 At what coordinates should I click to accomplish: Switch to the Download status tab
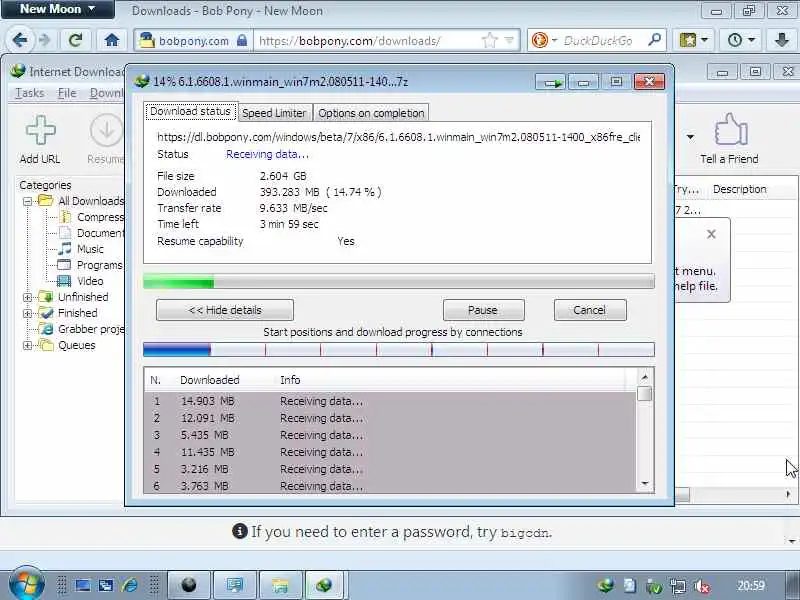[190, 111]
